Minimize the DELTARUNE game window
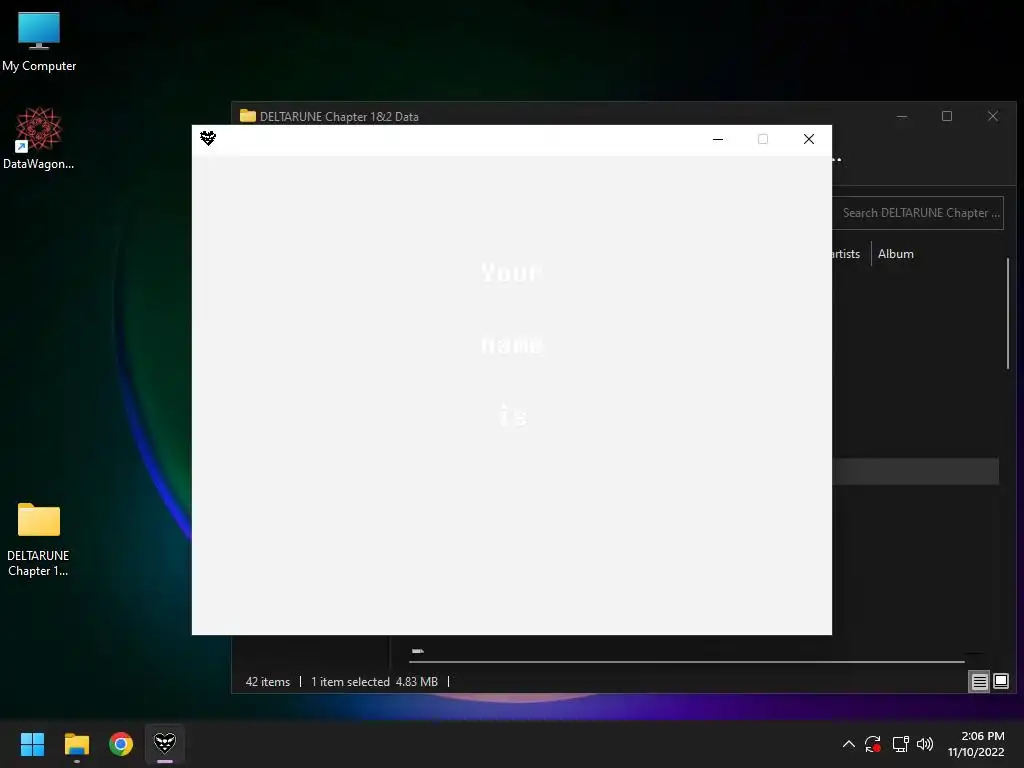Screen dimensions: 1024x768 click(718, 139)
